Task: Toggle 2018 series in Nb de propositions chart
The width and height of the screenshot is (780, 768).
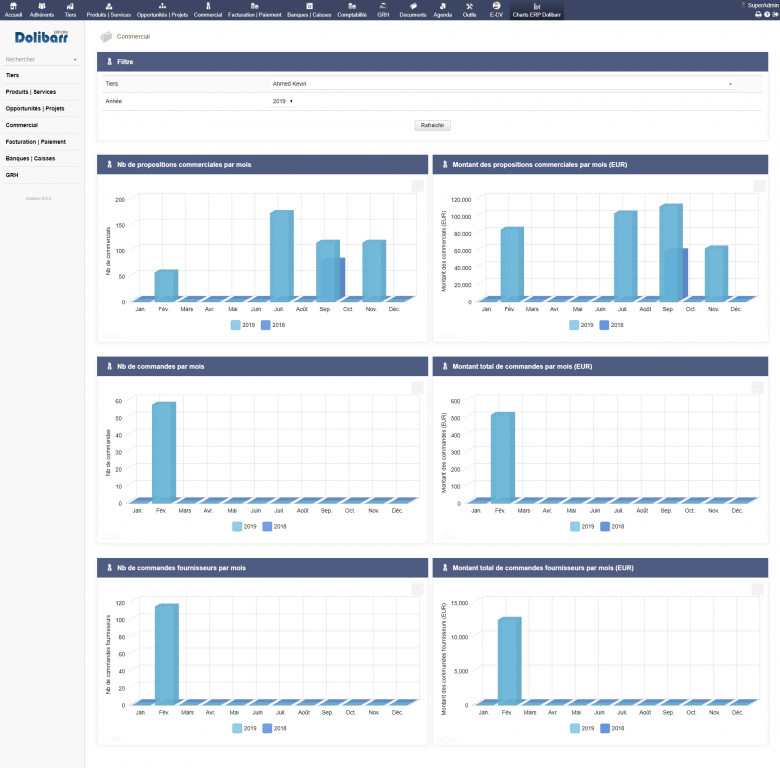Action: point(273,325)
